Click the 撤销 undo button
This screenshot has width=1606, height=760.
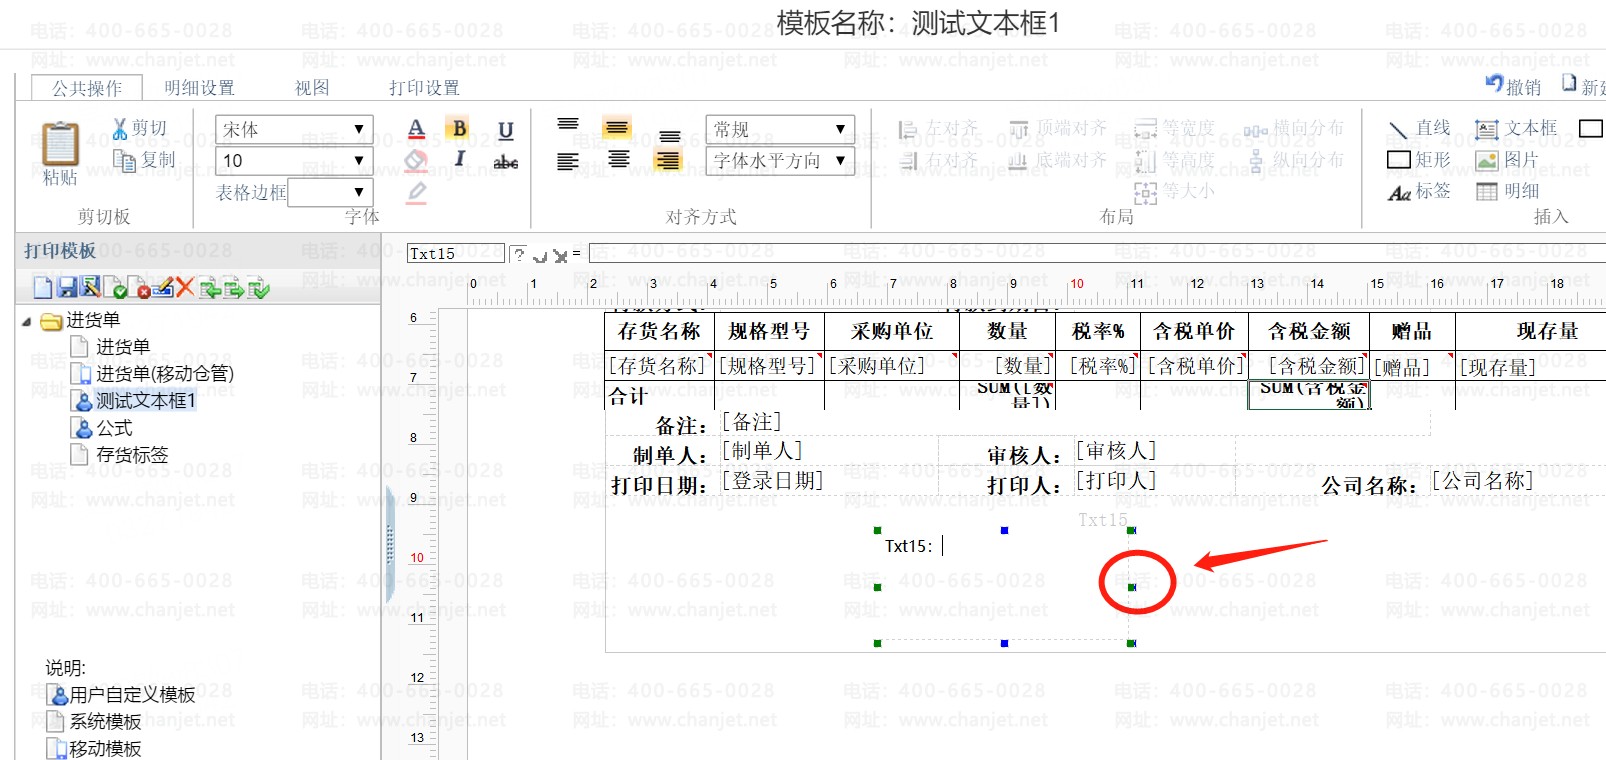pos(1513,86)
